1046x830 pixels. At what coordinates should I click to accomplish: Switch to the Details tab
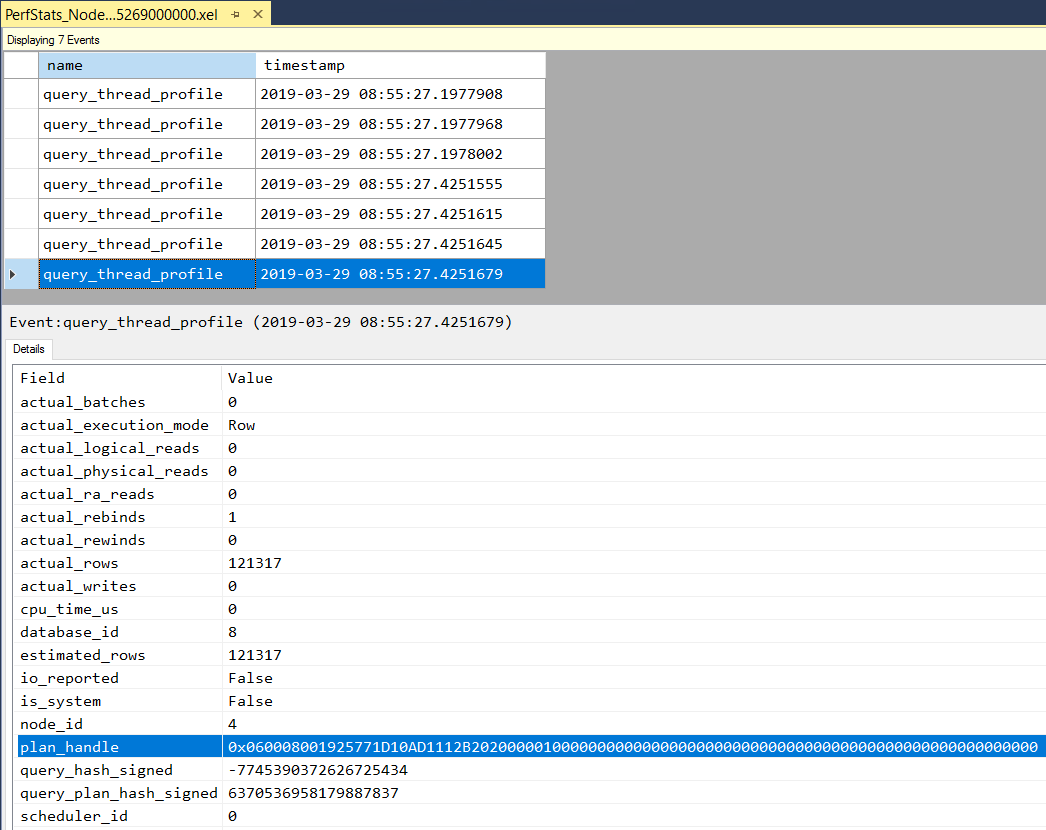29,349
